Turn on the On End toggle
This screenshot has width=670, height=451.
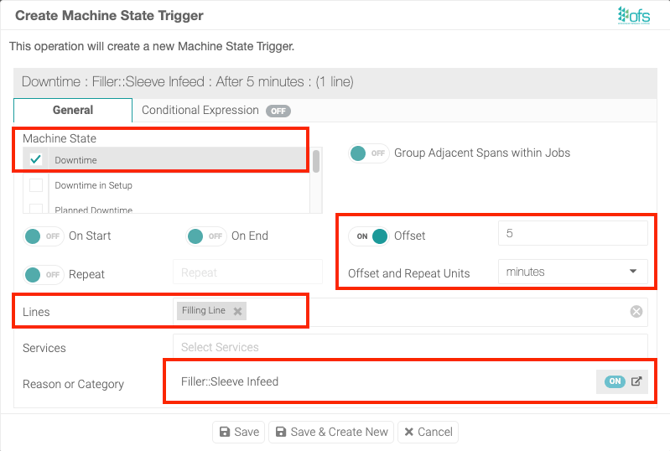click(x=205, y=237)
